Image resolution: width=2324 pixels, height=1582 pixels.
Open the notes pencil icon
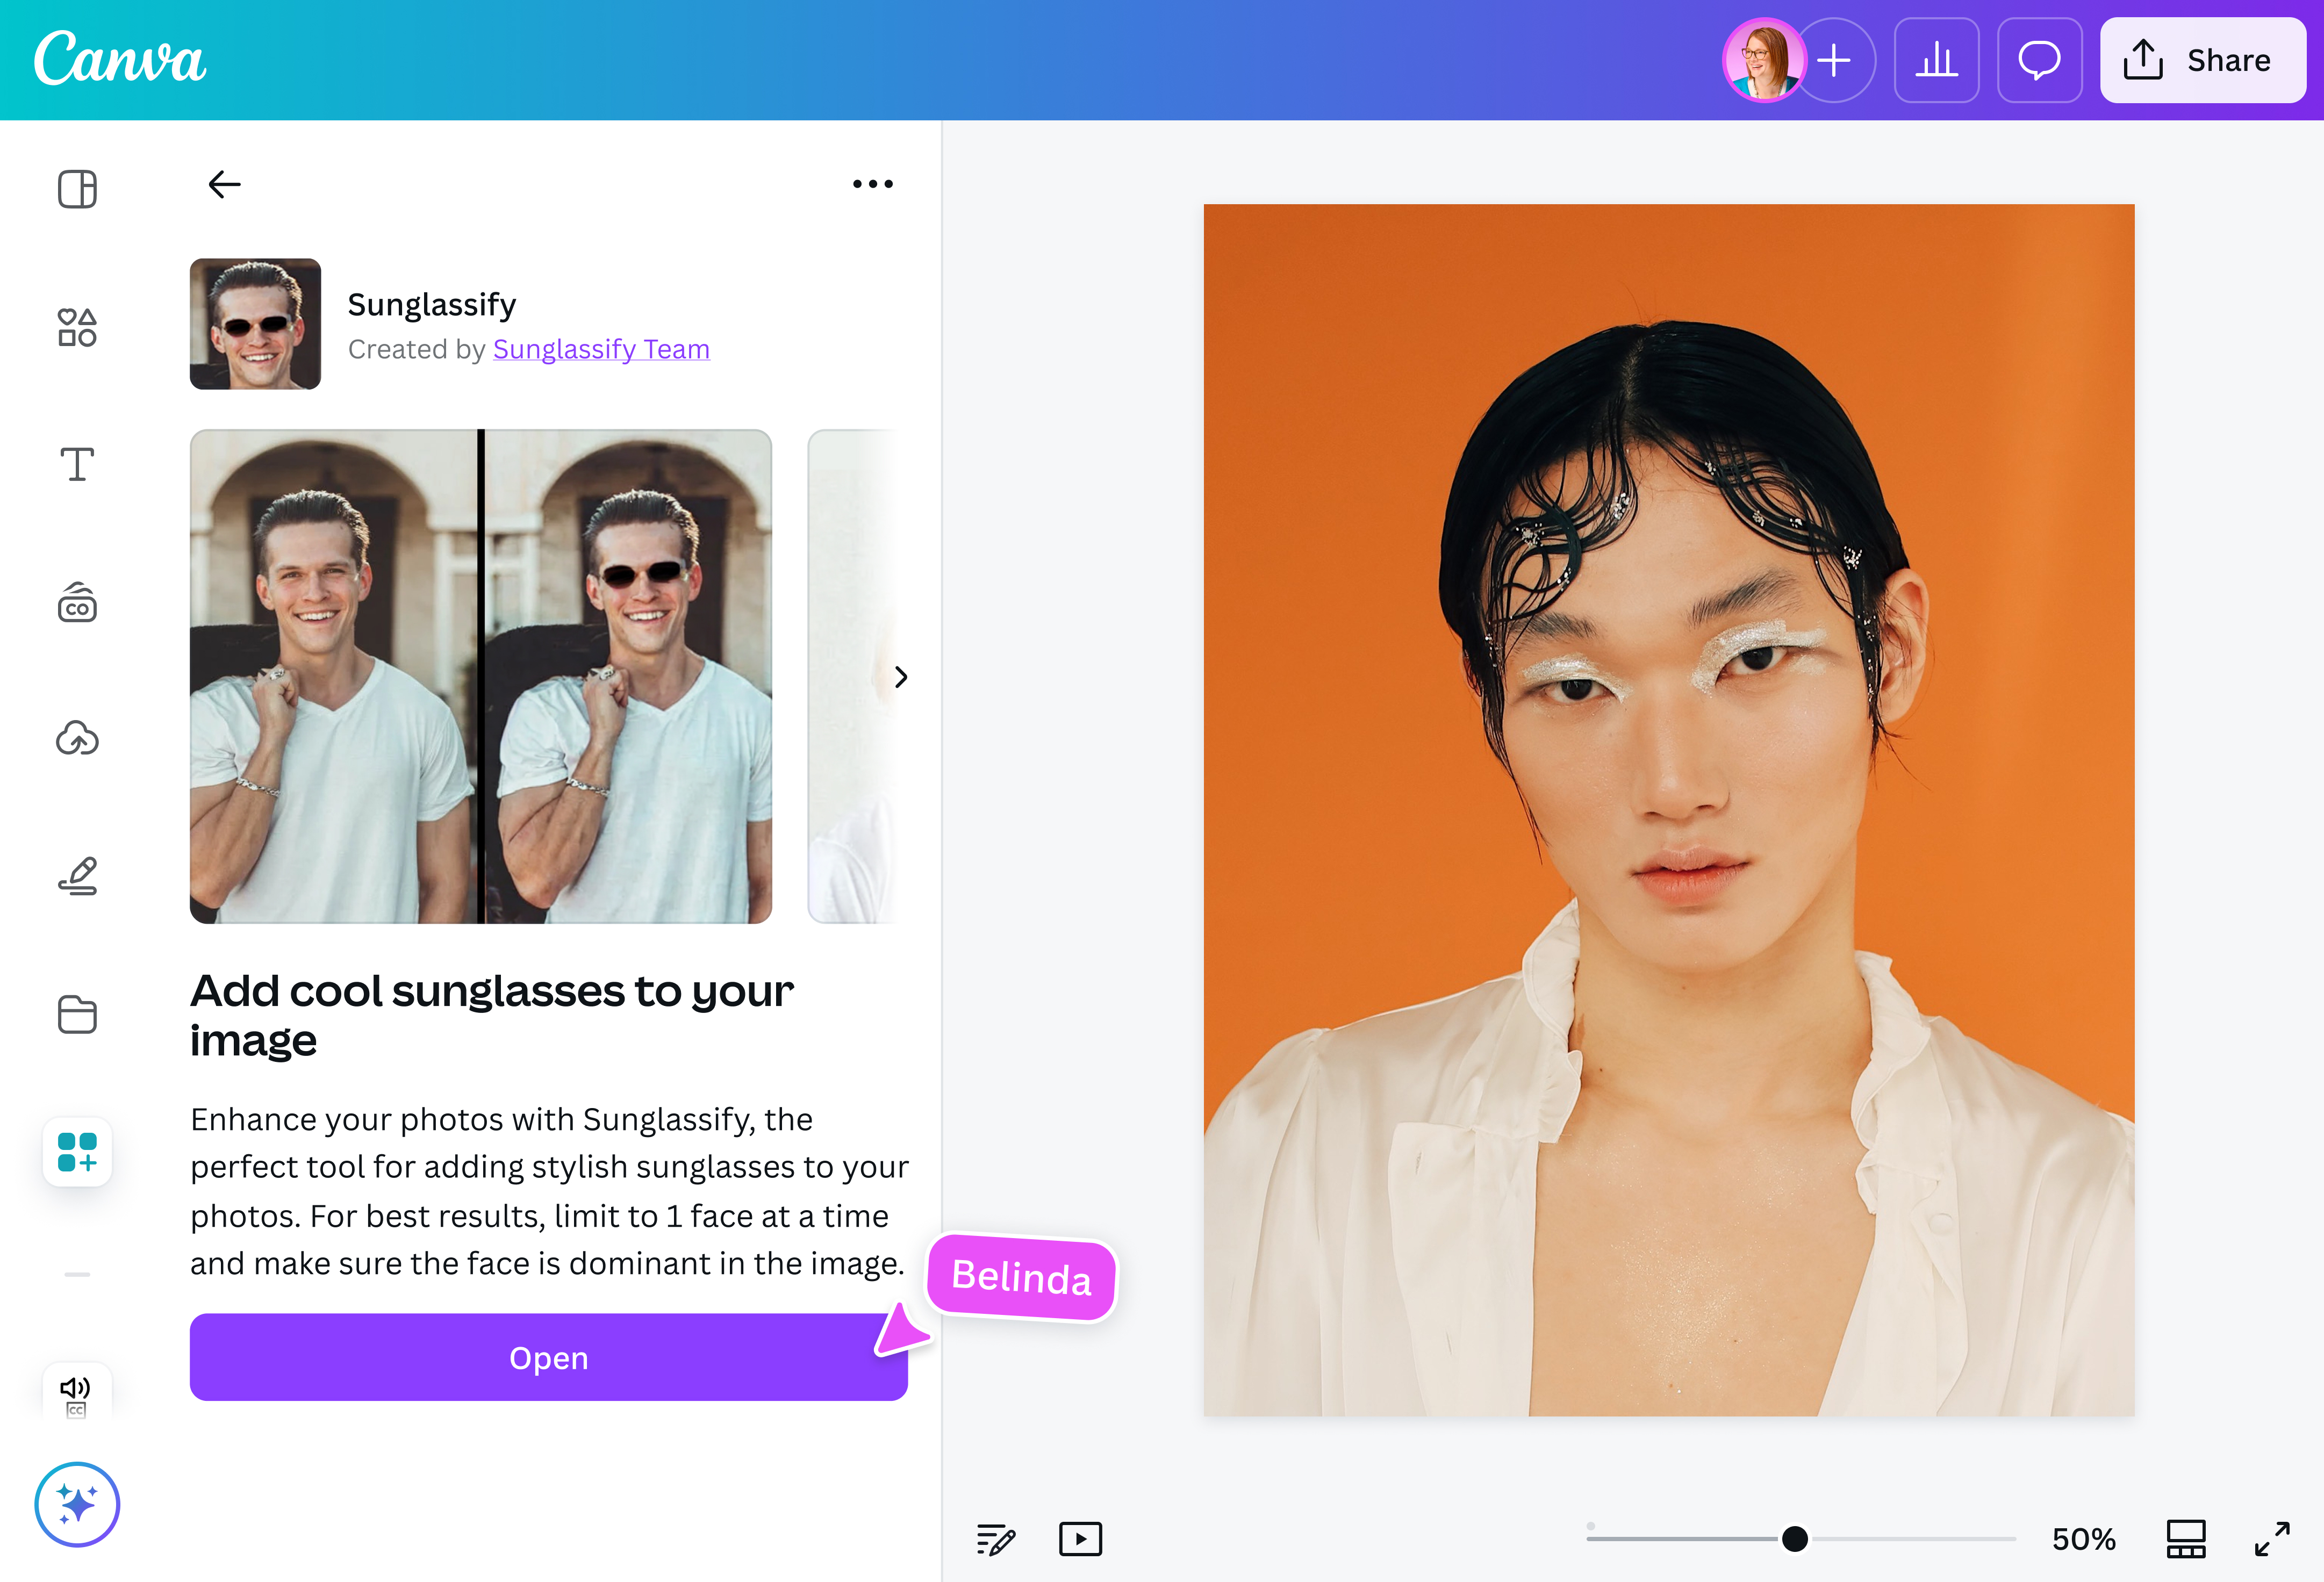[x=996, y=1539]
